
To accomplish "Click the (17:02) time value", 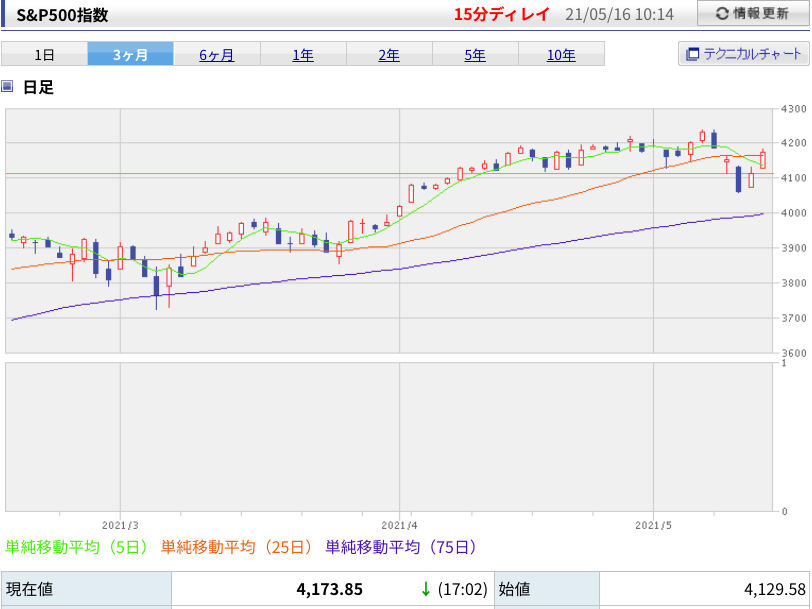I will point(462,589).
